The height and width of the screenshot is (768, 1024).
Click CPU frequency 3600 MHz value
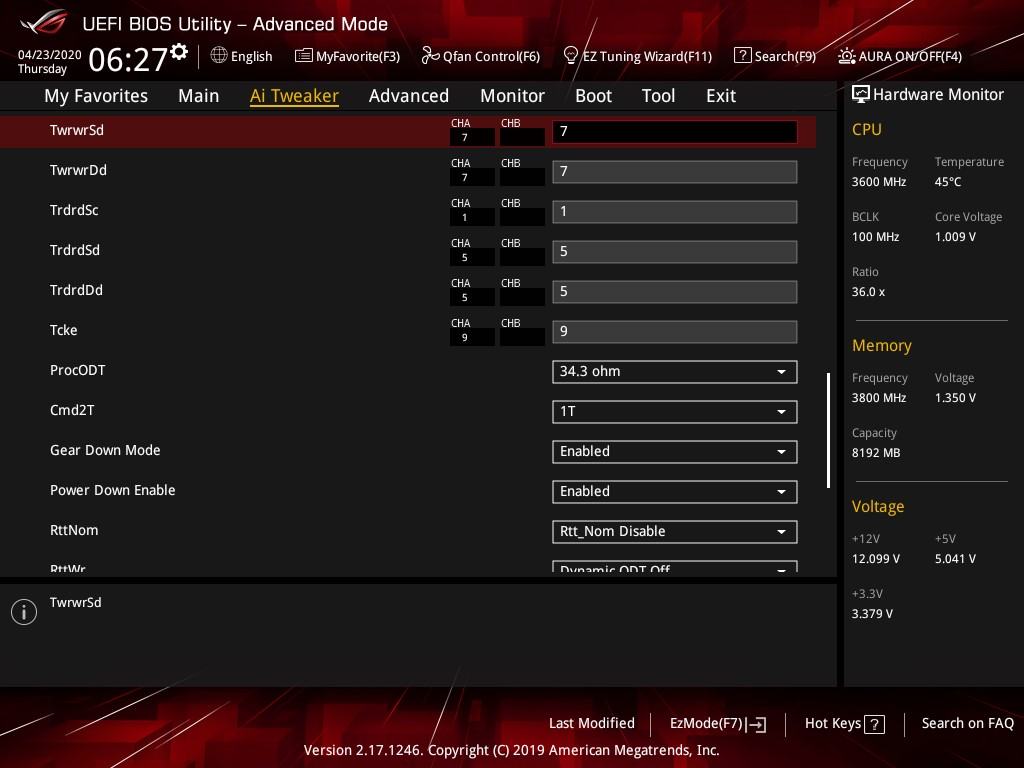tap(878, 182)
